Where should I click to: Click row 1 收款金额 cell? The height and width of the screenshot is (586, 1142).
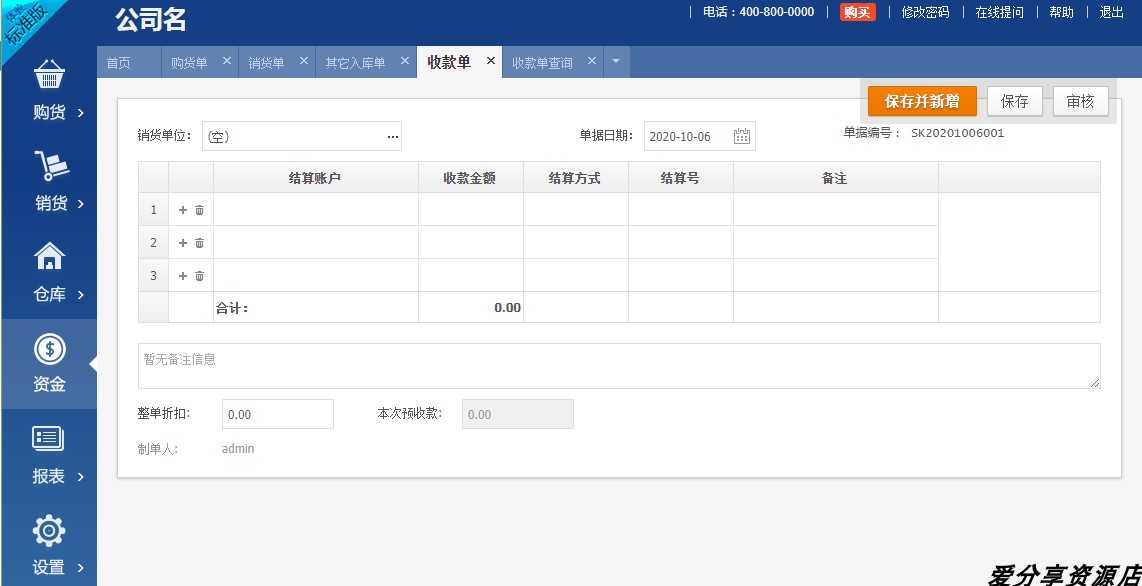point(470,210)
